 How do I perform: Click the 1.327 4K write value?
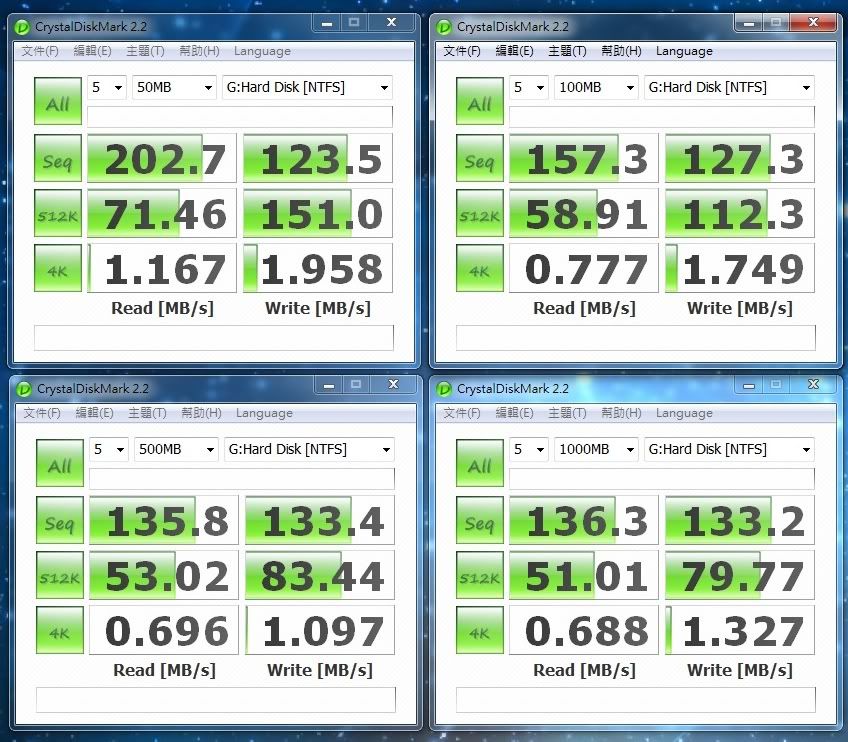(x=740, y=631)
